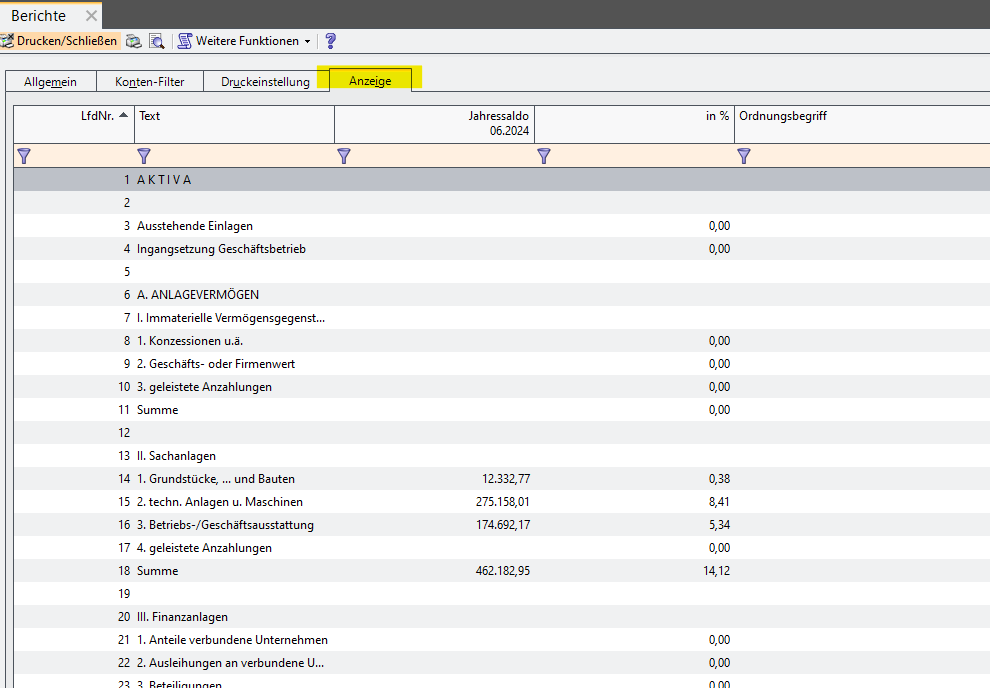Click the Drucken/Schließen toolbar button
This screenshot has height=688, width=990.
click(60, 41)
